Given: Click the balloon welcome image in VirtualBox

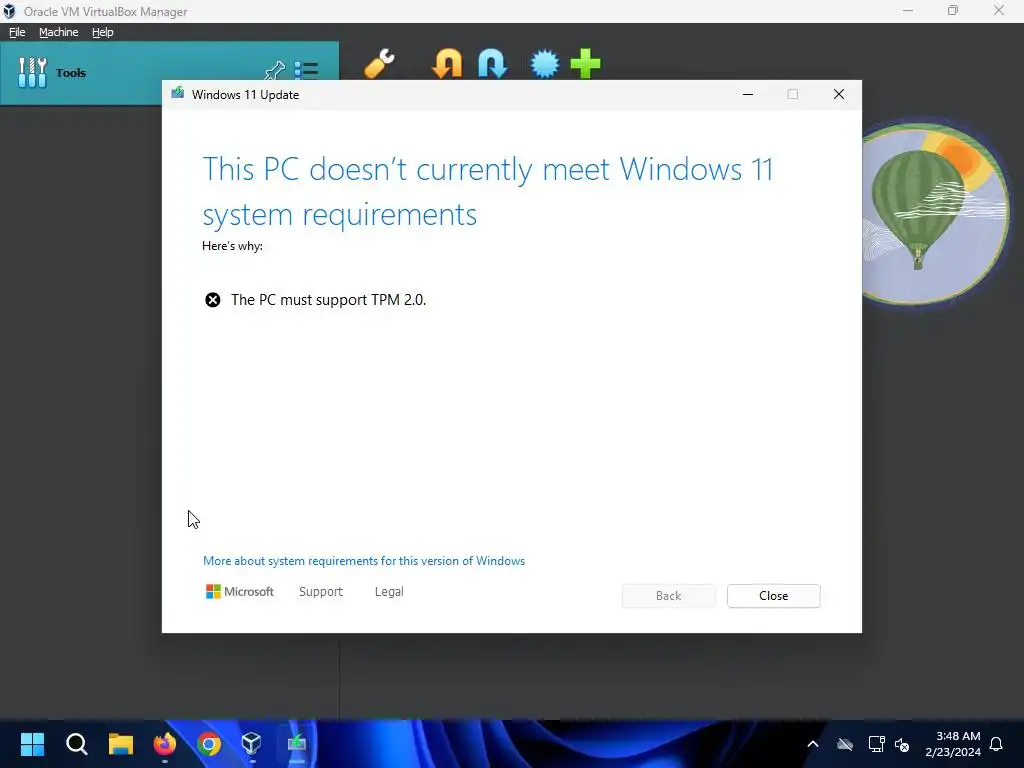Looking at the screenshot, I should (x=935, y=214).
